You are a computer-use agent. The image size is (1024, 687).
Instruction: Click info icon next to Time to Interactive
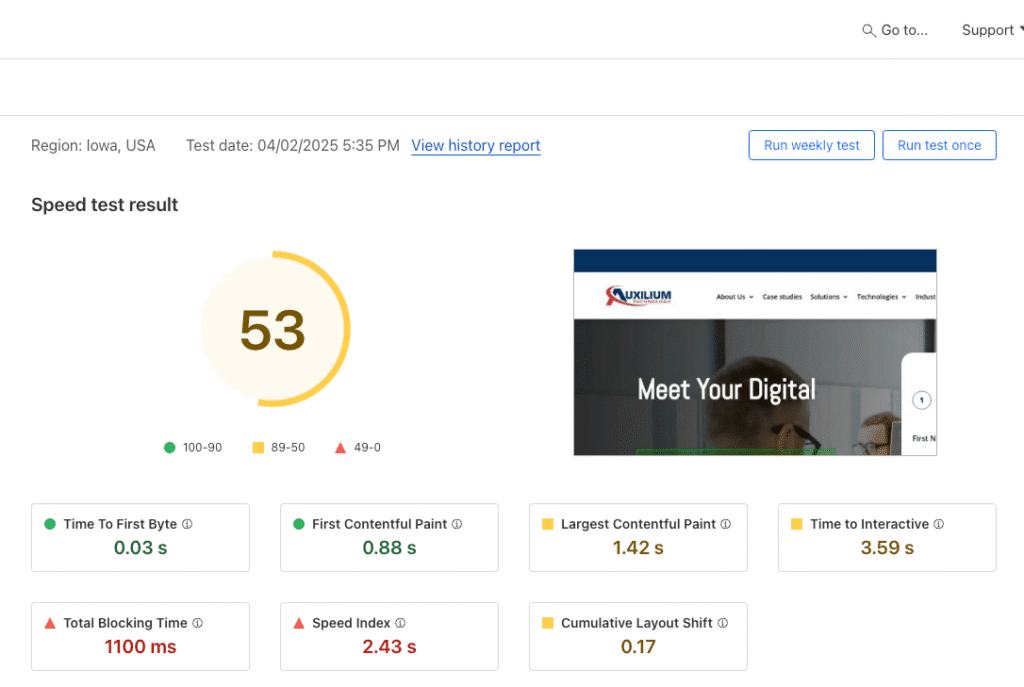938,524
